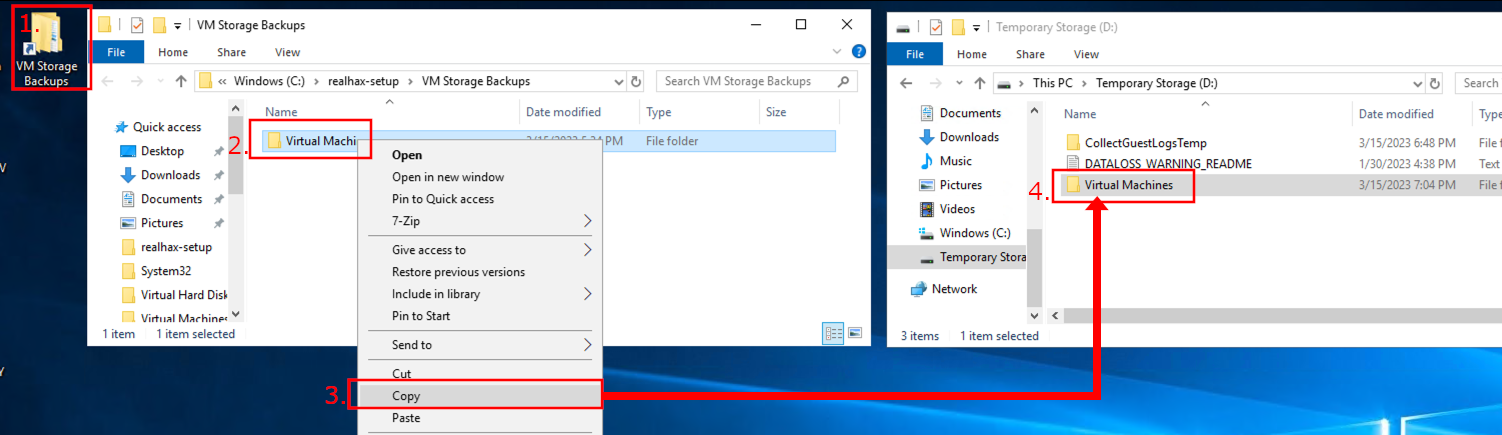The image size is (1502, 435).
Task: Click the help icon in VM Storage Backups window
Action: click(858, 52)
